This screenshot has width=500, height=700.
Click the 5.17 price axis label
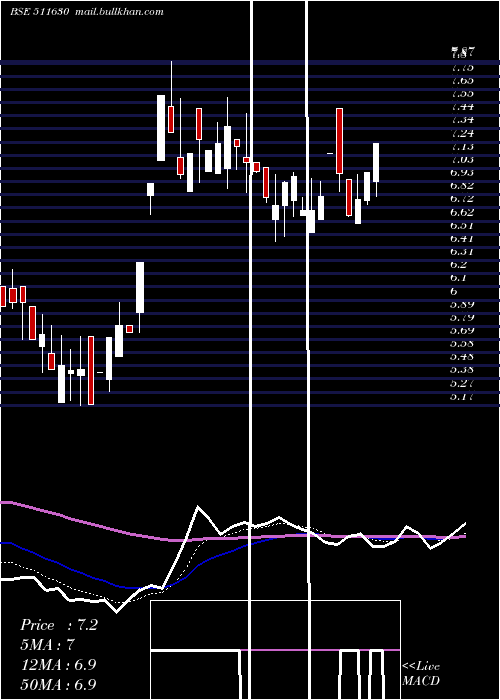coord(462,396)
